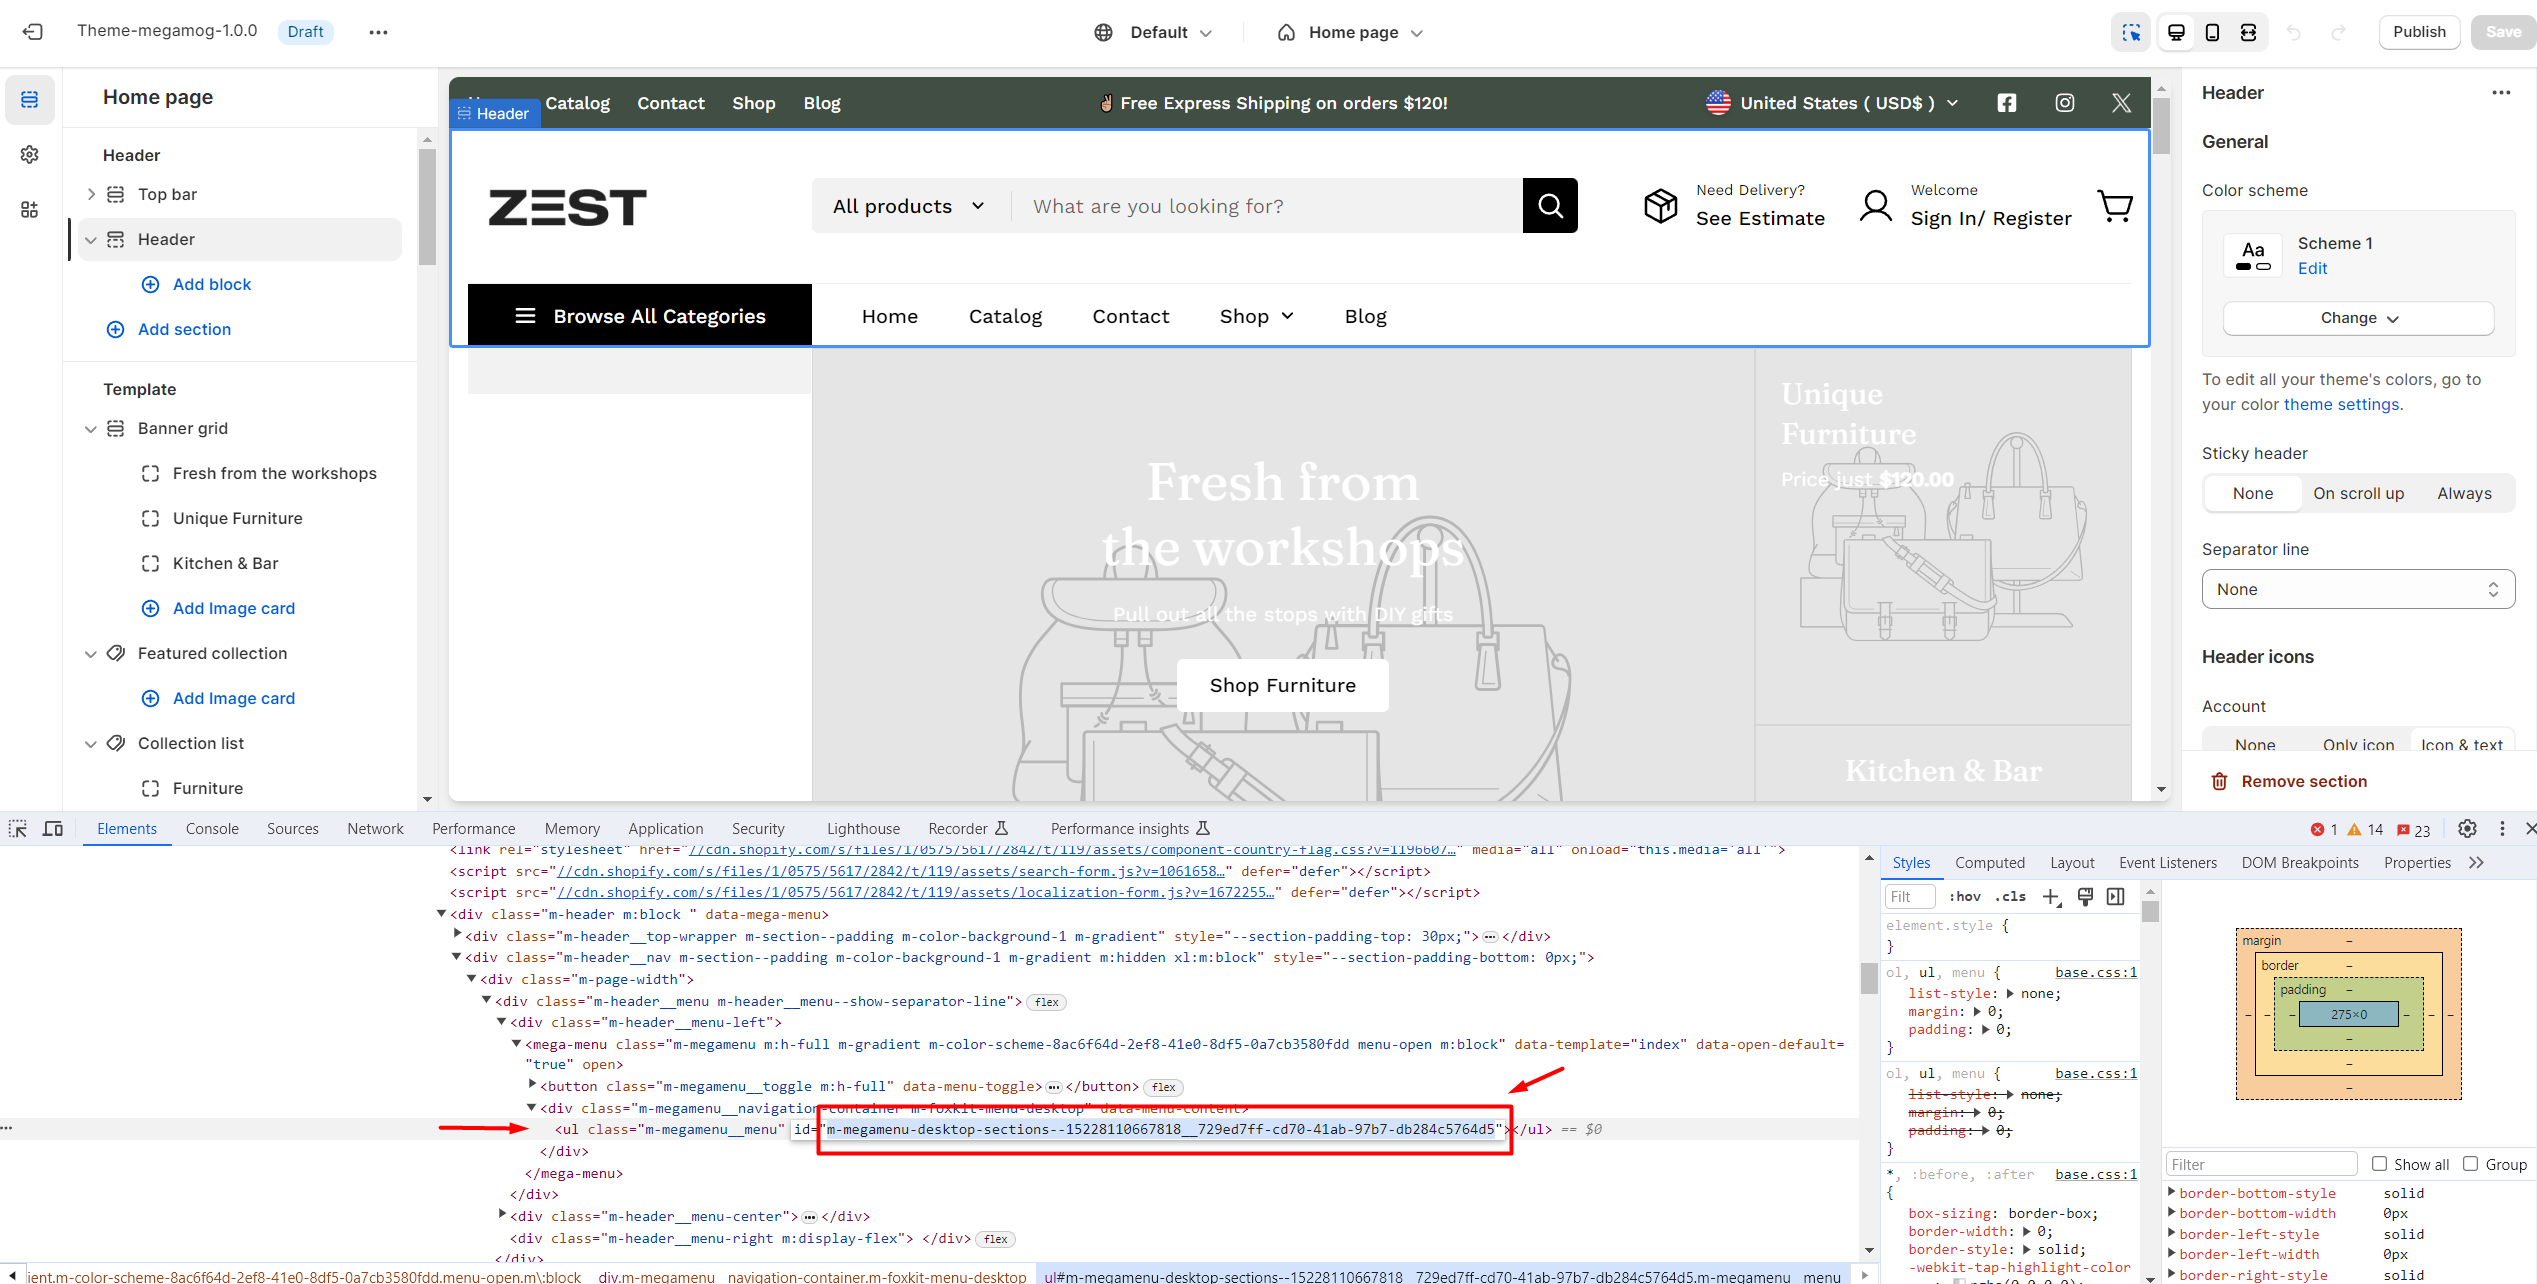This screenshot has width=2537, height=1284.
Task: Toggle the element state paint icon in Styles
Action: coord(2085,897)
